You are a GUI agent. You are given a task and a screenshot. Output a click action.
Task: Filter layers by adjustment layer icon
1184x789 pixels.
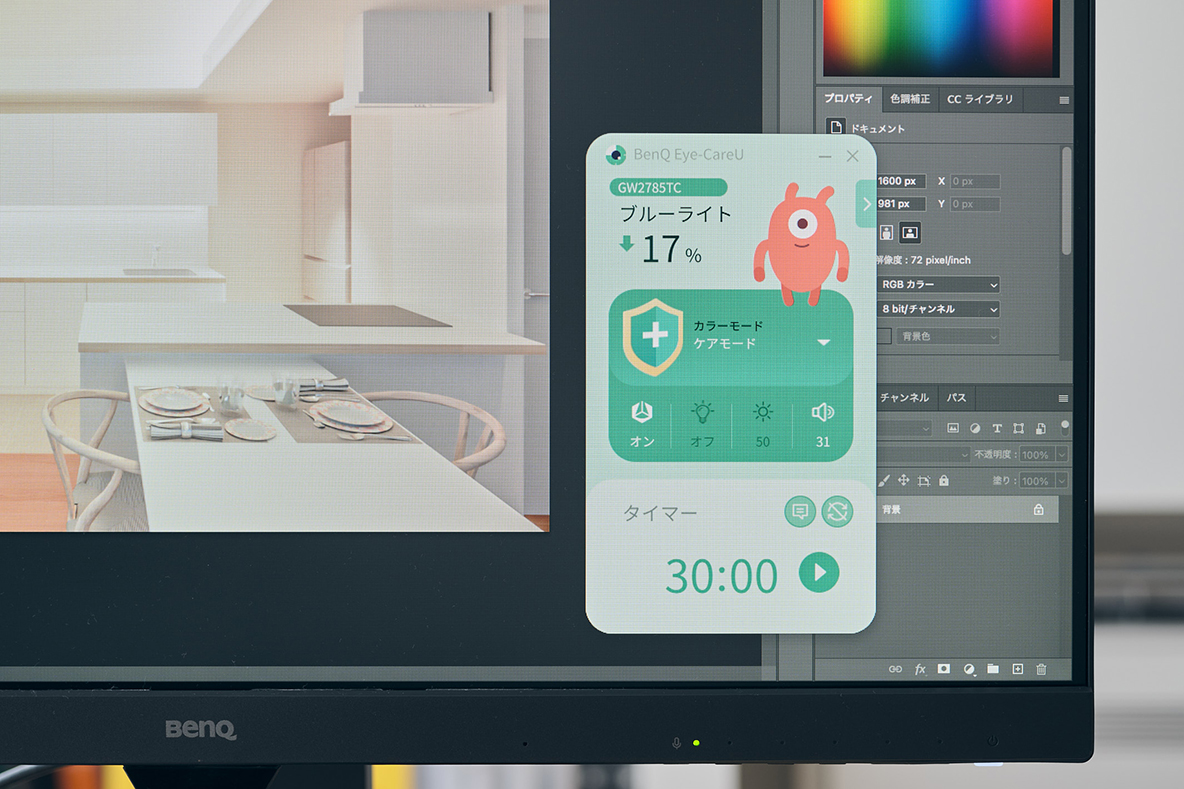click(975, 428)
